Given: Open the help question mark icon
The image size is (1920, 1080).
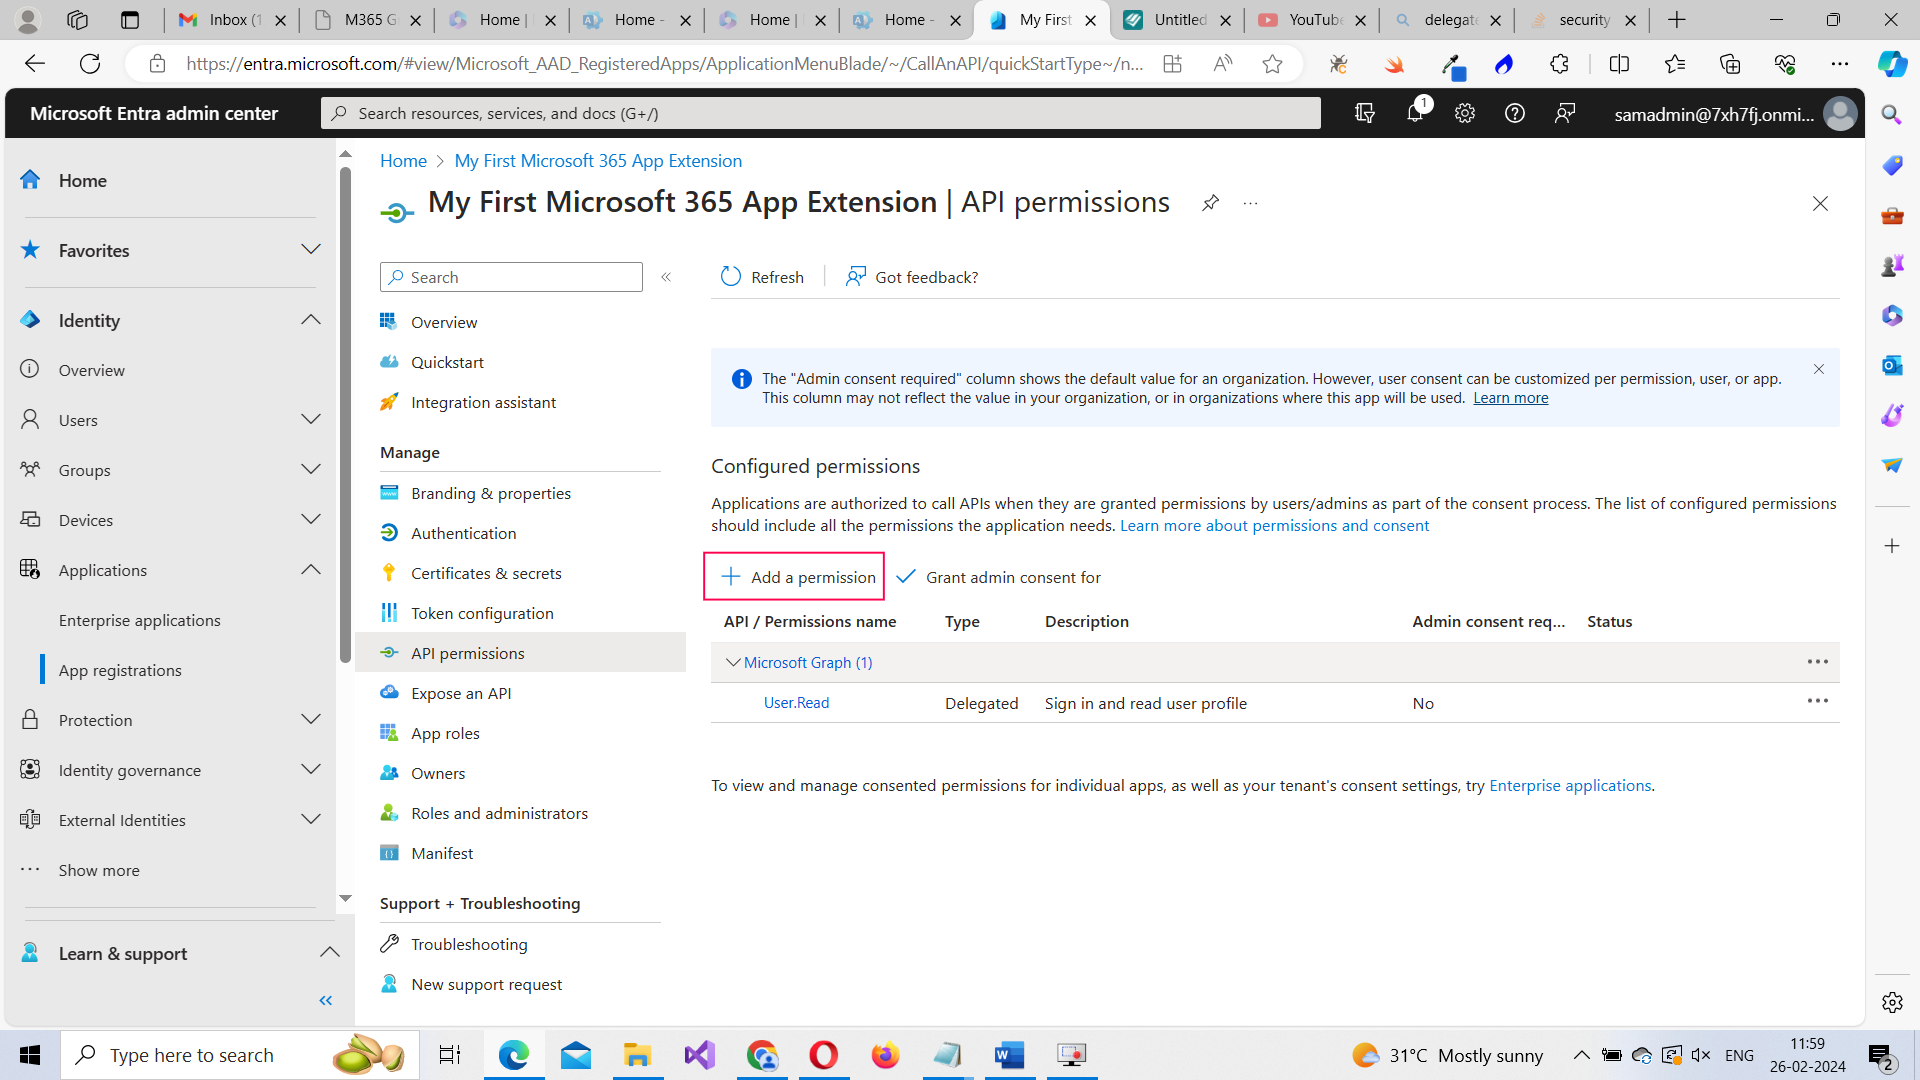Looking at the screenshot, I should click(x=1514, y=113).
